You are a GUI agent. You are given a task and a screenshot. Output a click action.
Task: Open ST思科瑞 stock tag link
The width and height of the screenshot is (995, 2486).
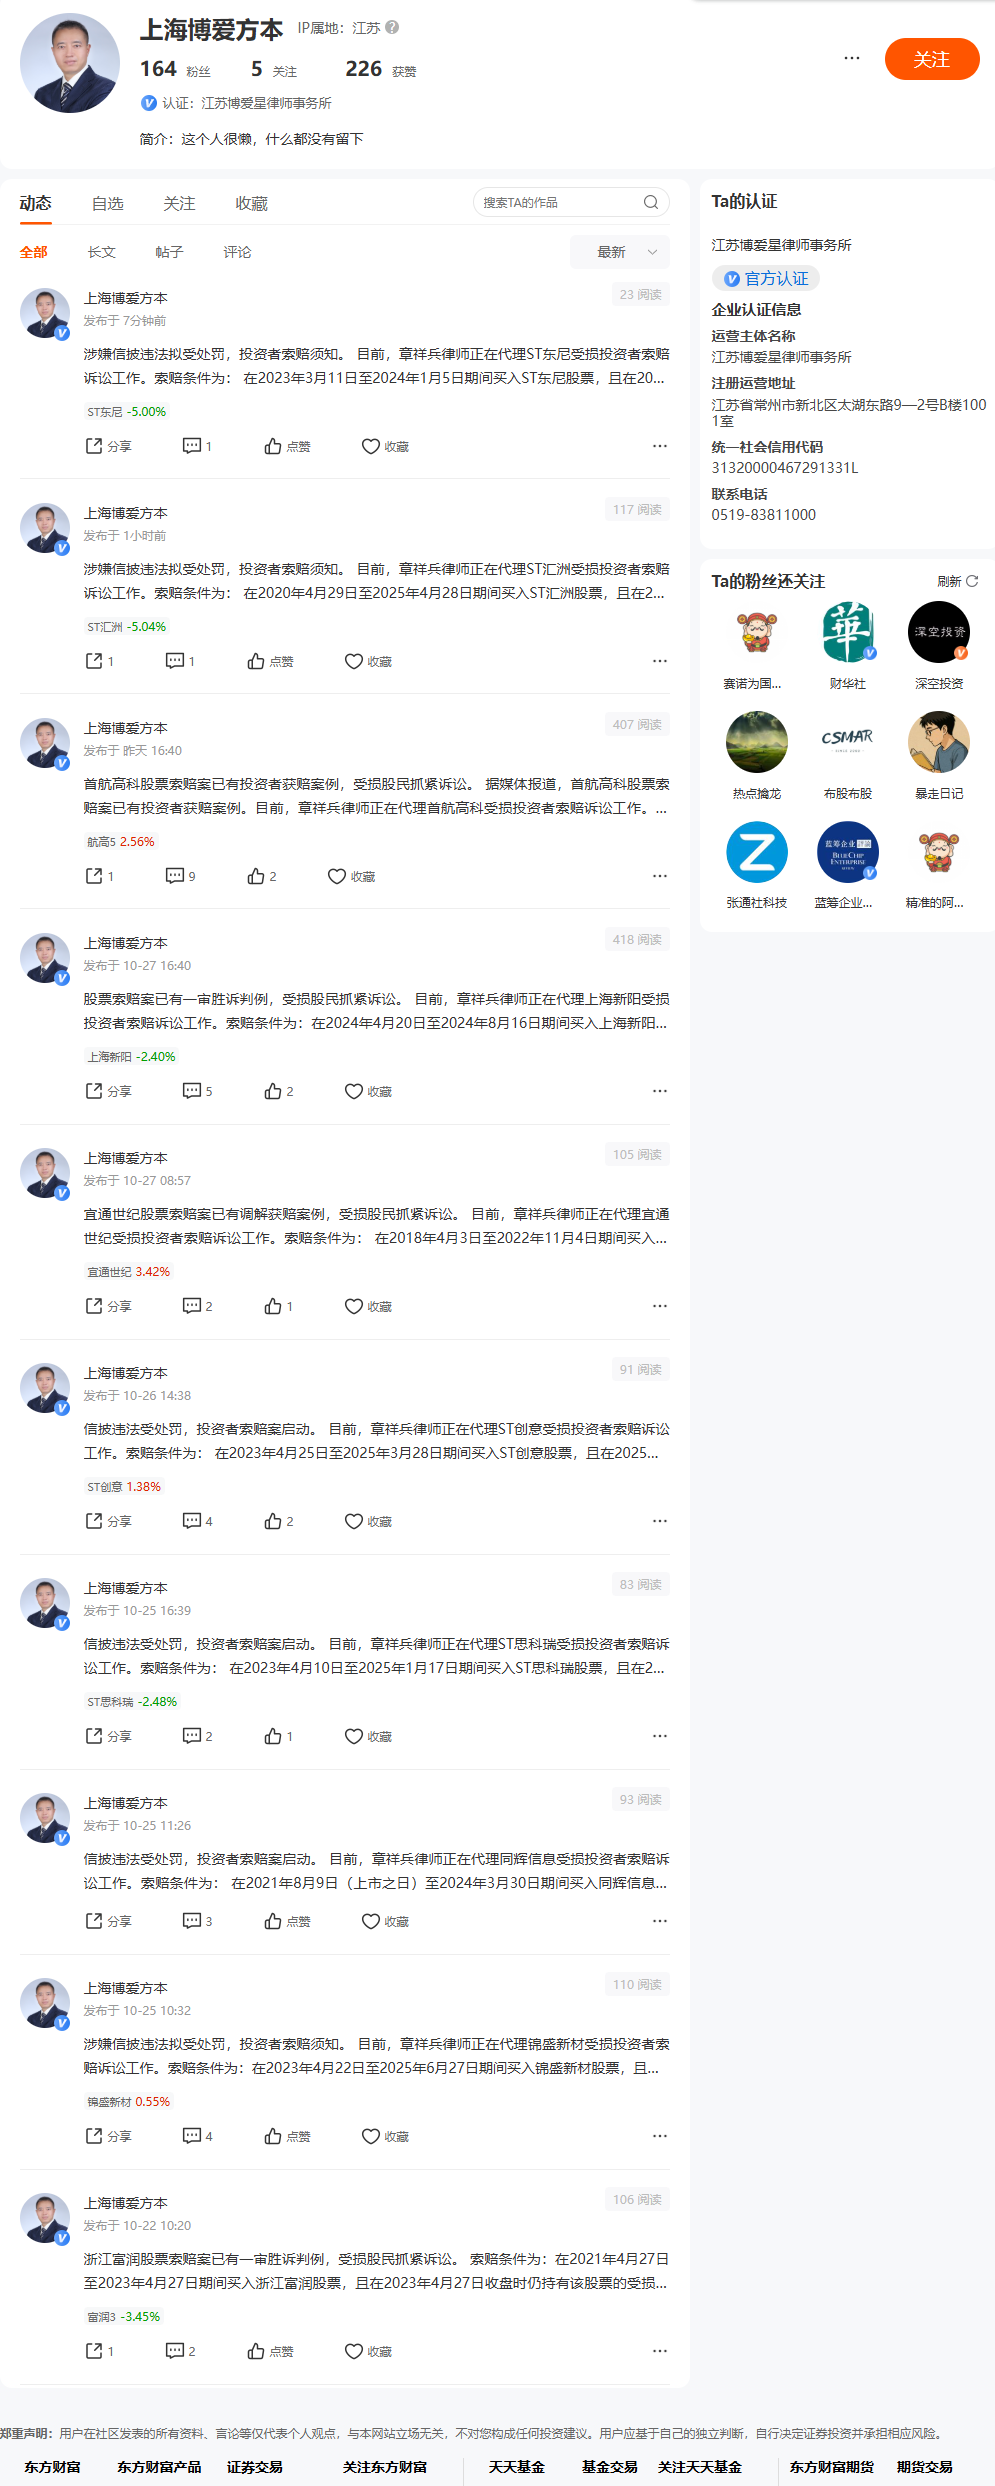pyautogui.click(x=132, y=1701)
